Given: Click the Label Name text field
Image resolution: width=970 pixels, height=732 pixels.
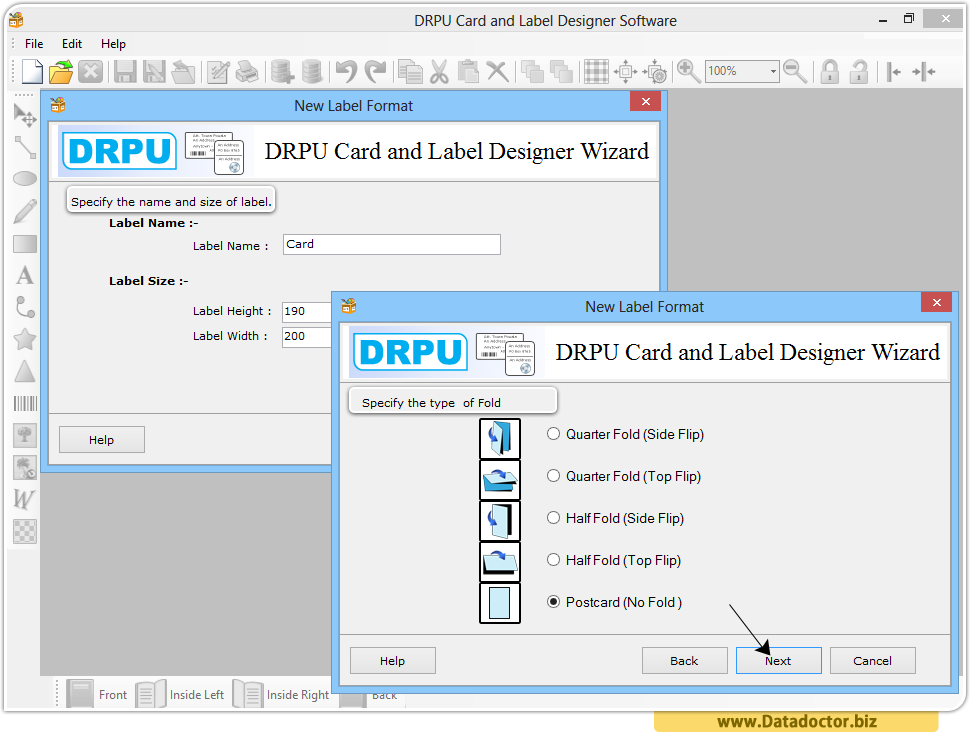Looking at the screenshot, I should (391, 244).
